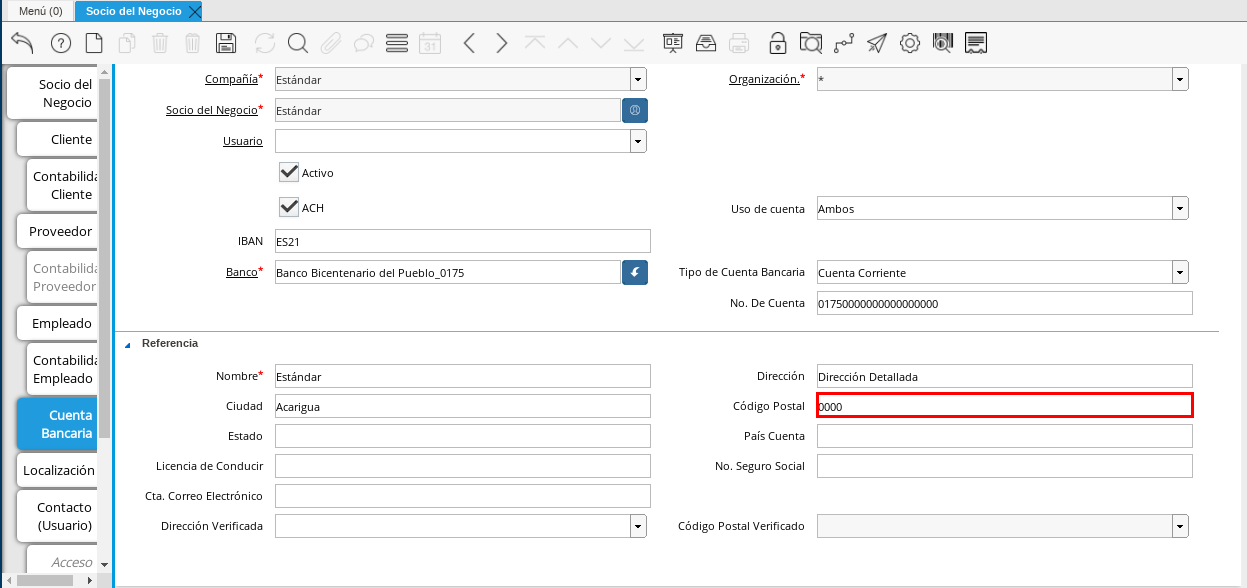Open the help question mark icon
The width and height of the screenshot is (1247, 588).
61,43
